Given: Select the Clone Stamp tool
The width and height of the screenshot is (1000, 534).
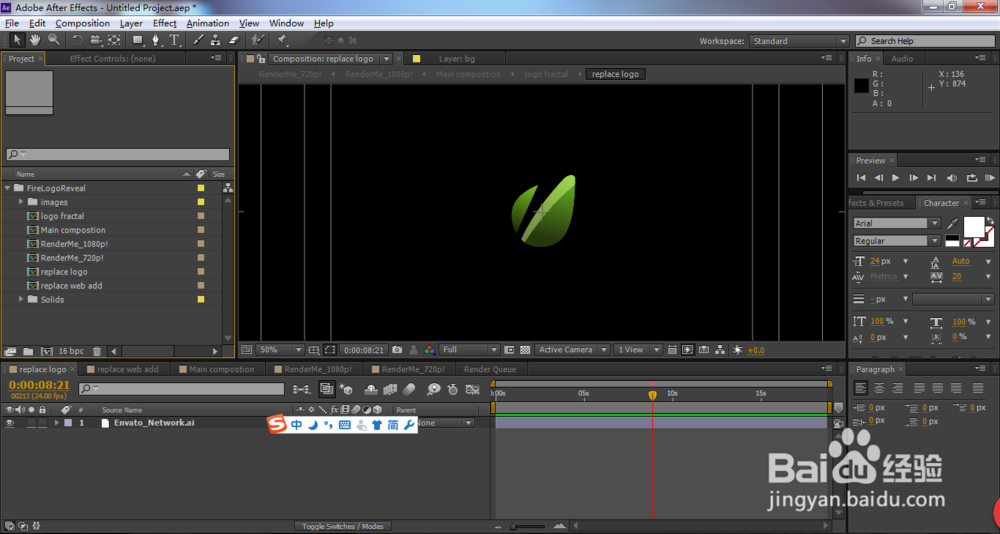Looking at the screenshot, I should point(216,40).
